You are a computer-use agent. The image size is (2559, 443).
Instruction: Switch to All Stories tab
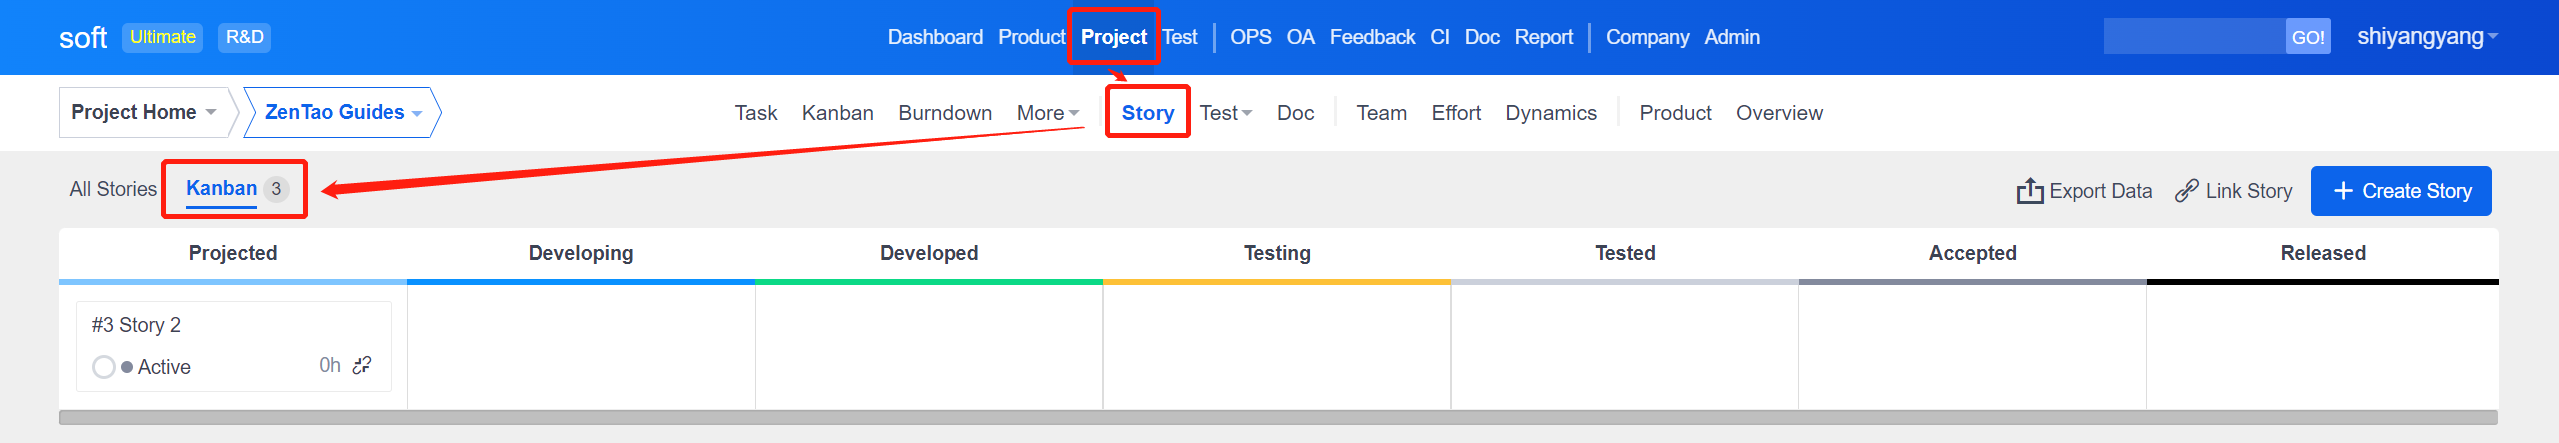point(113,189)
